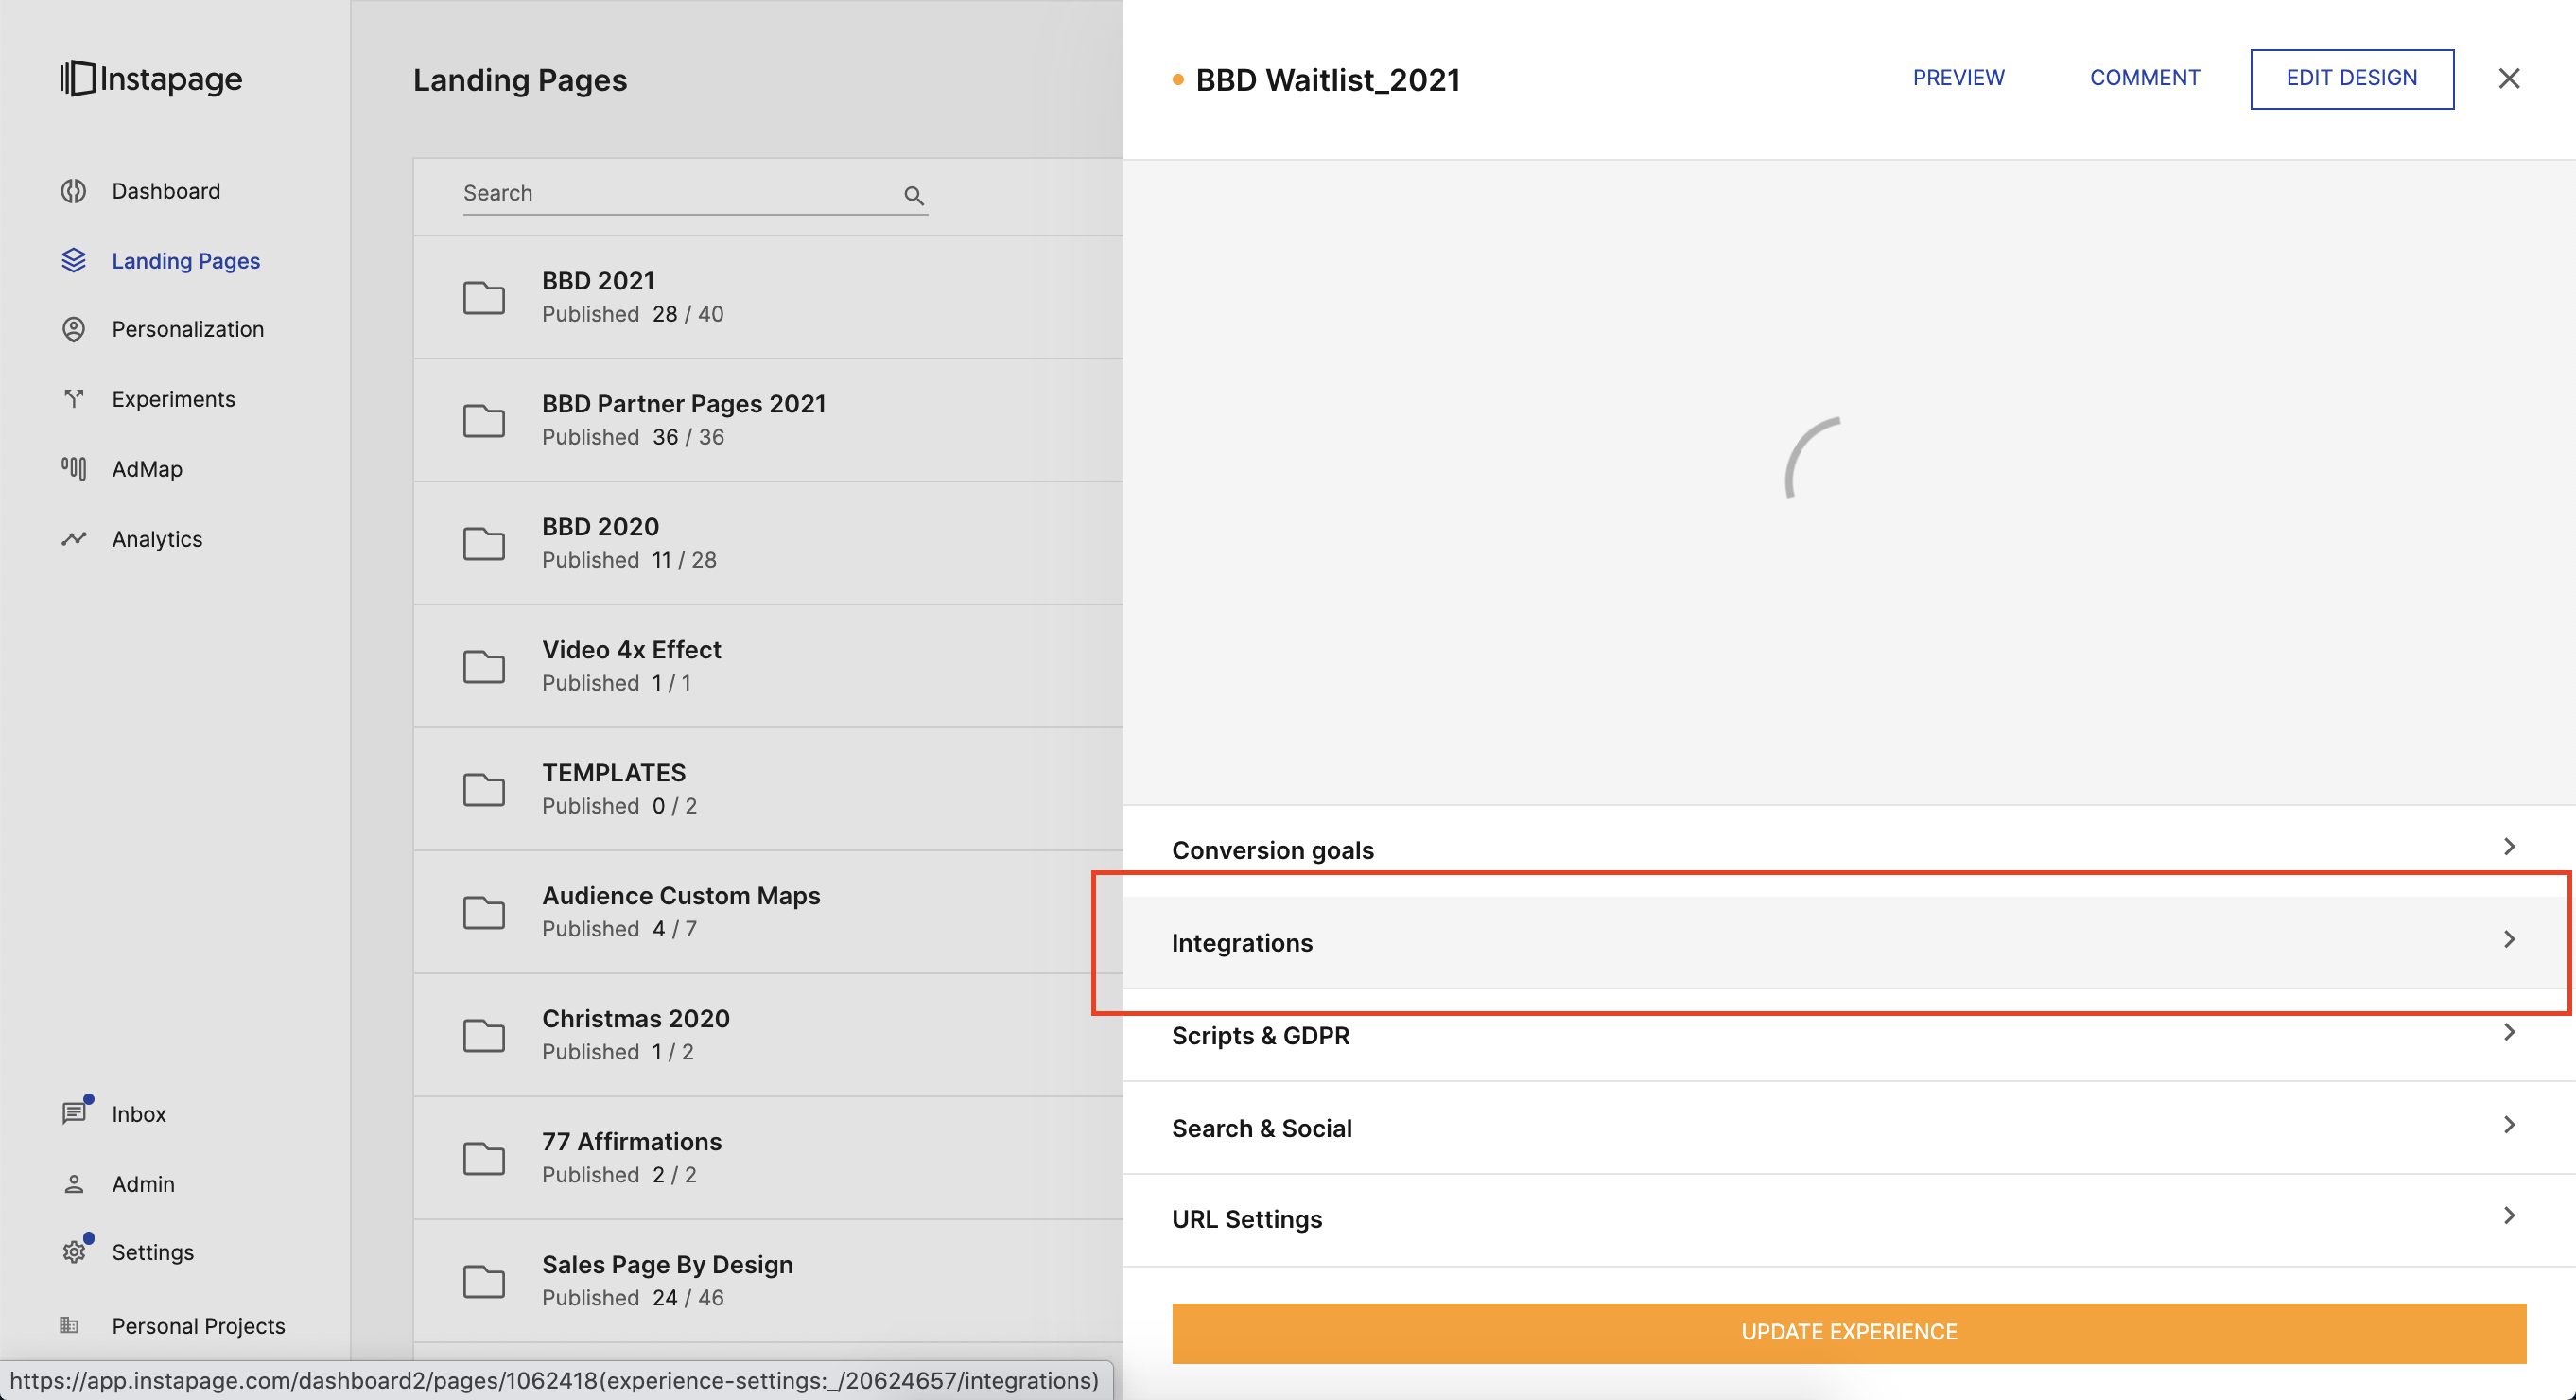Click the EDIT DESIGN button
Screen dimensions: 2576x1400
tap(2351, 78)
